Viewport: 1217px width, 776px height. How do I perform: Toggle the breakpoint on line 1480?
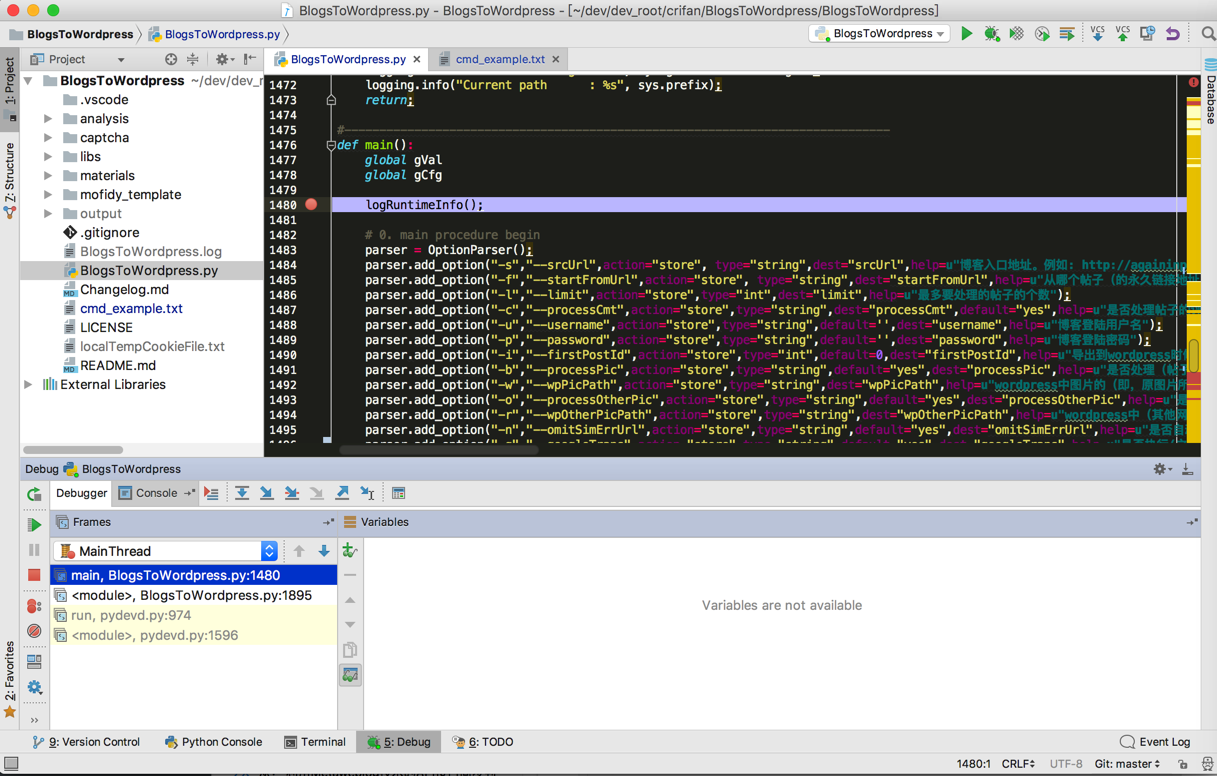click(x=311, y=204)
